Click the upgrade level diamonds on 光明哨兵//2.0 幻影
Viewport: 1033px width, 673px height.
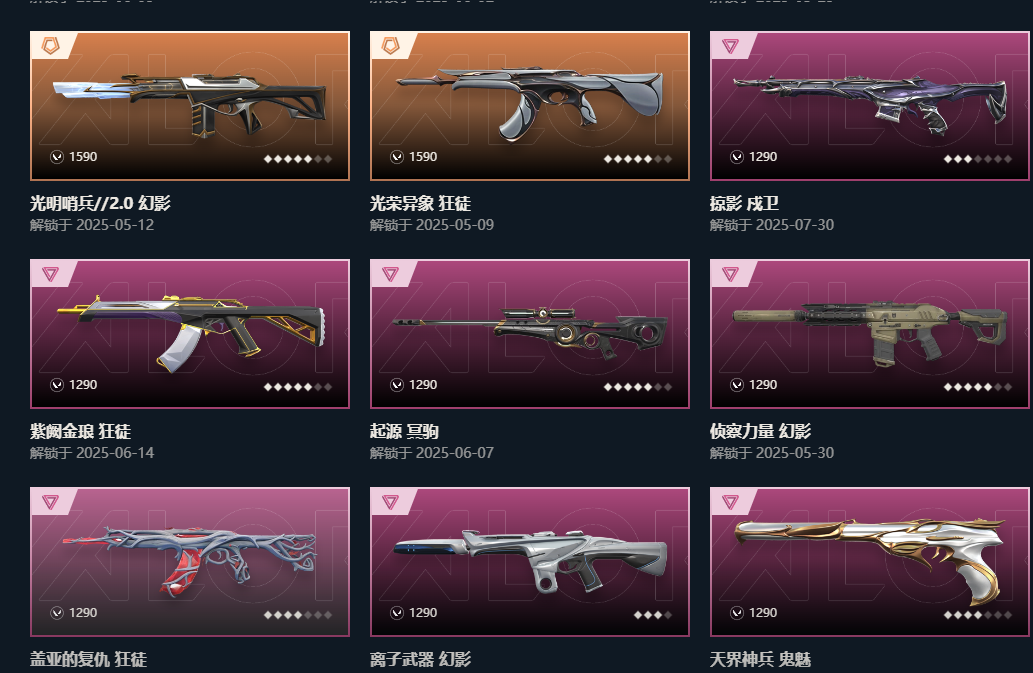(298, 159)
